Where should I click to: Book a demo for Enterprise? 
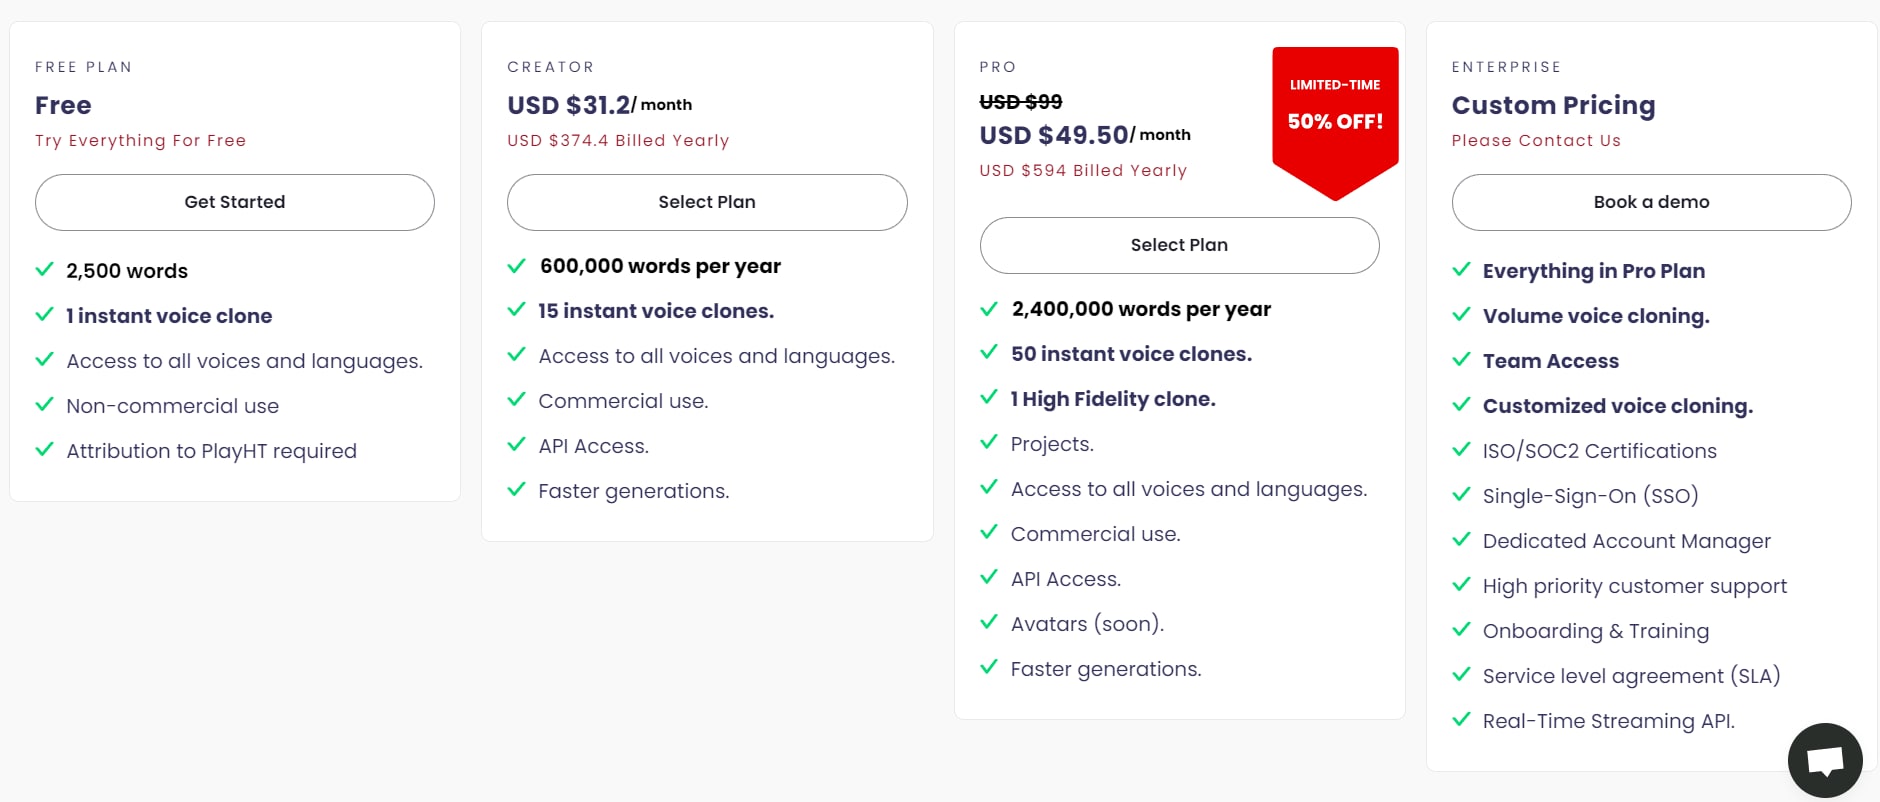click(x=1651, y=202)
